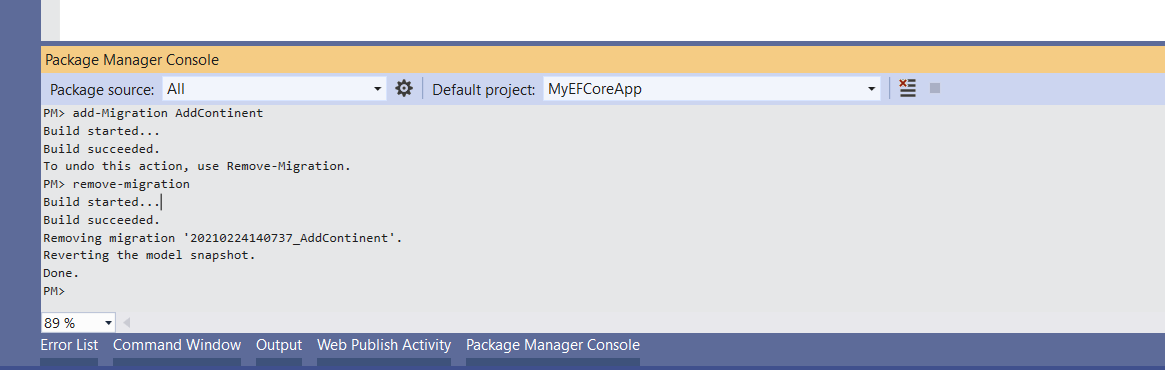Click the 'Default project:' label
The width and height of the screenshot is (1165, 370).
point(484,89)
